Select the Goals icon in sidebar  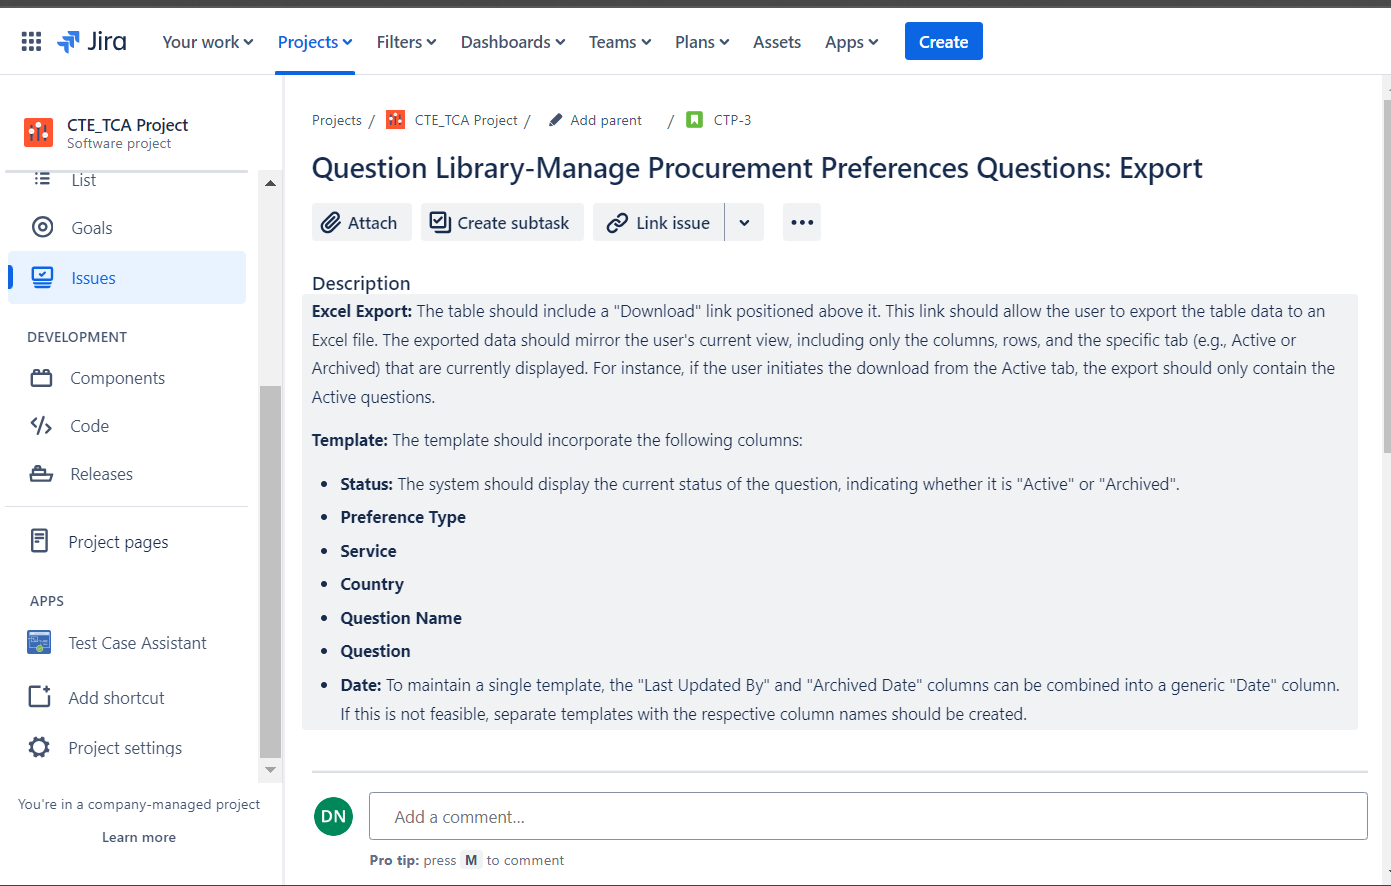tap(43, 227)
